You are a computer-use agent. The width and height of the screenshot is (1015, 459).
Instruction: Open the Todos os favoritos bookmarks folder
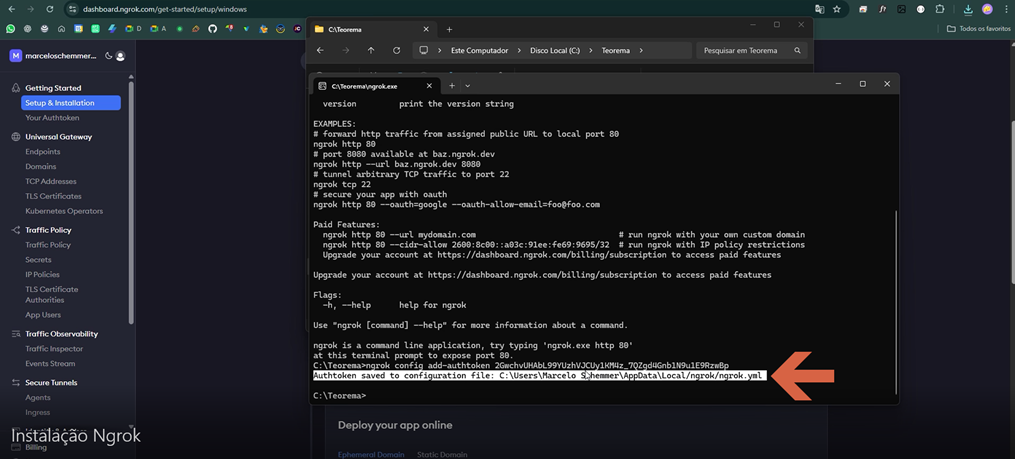(x=978, y=28)
